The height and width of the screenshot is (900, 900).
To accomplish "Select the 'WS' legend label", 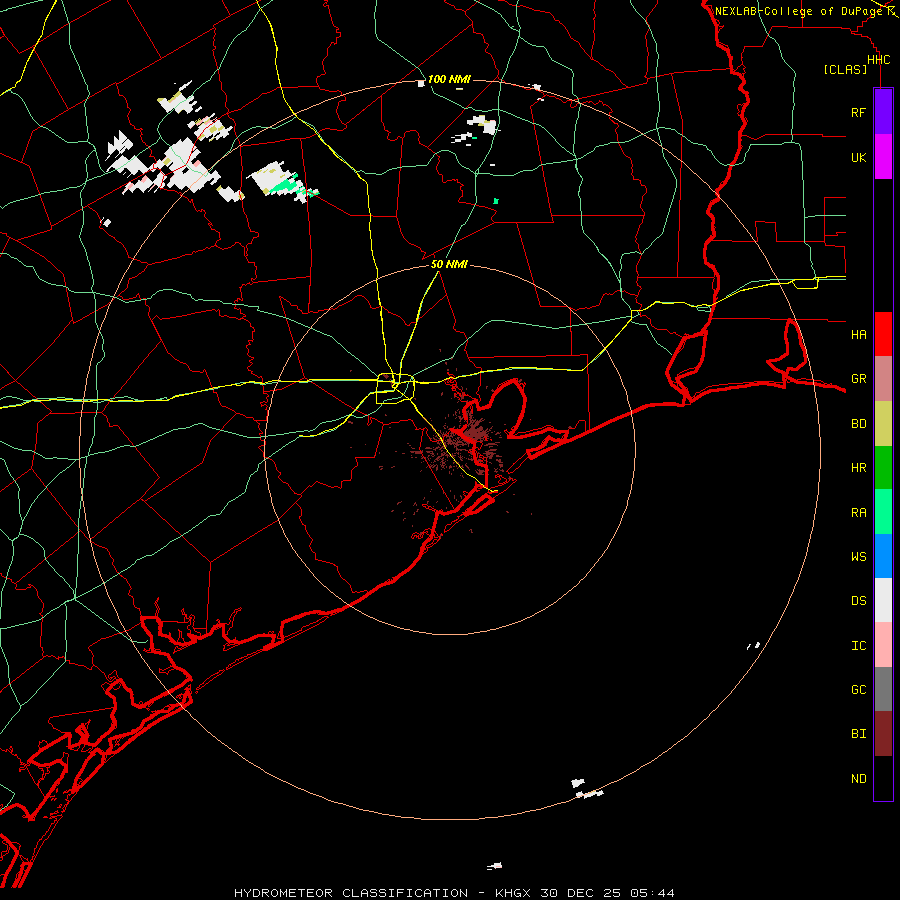I will pos(858,556).
